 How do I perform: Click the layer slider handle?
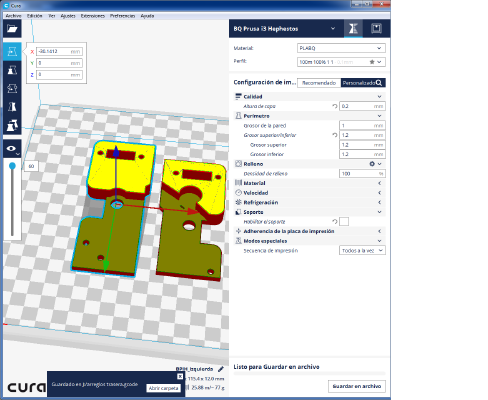point(12,166)
